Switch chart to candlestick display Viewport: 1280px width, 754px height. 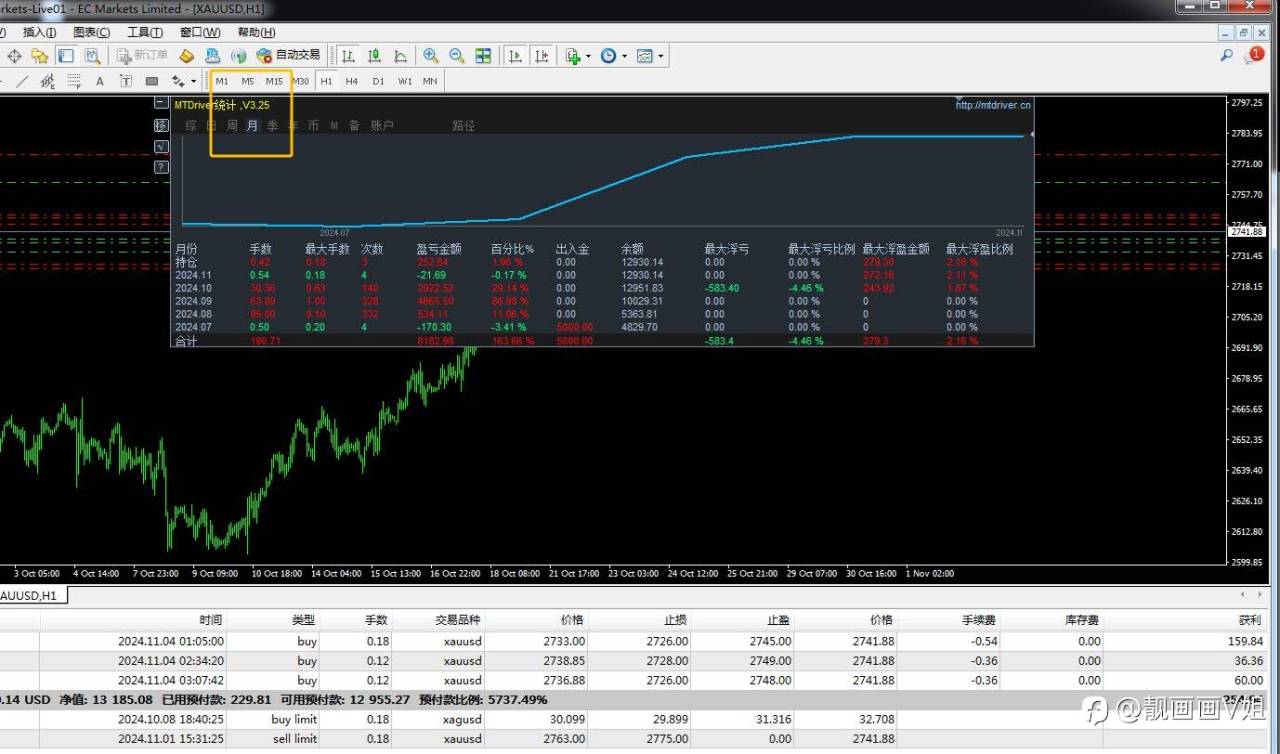click(x=374, y=56)
